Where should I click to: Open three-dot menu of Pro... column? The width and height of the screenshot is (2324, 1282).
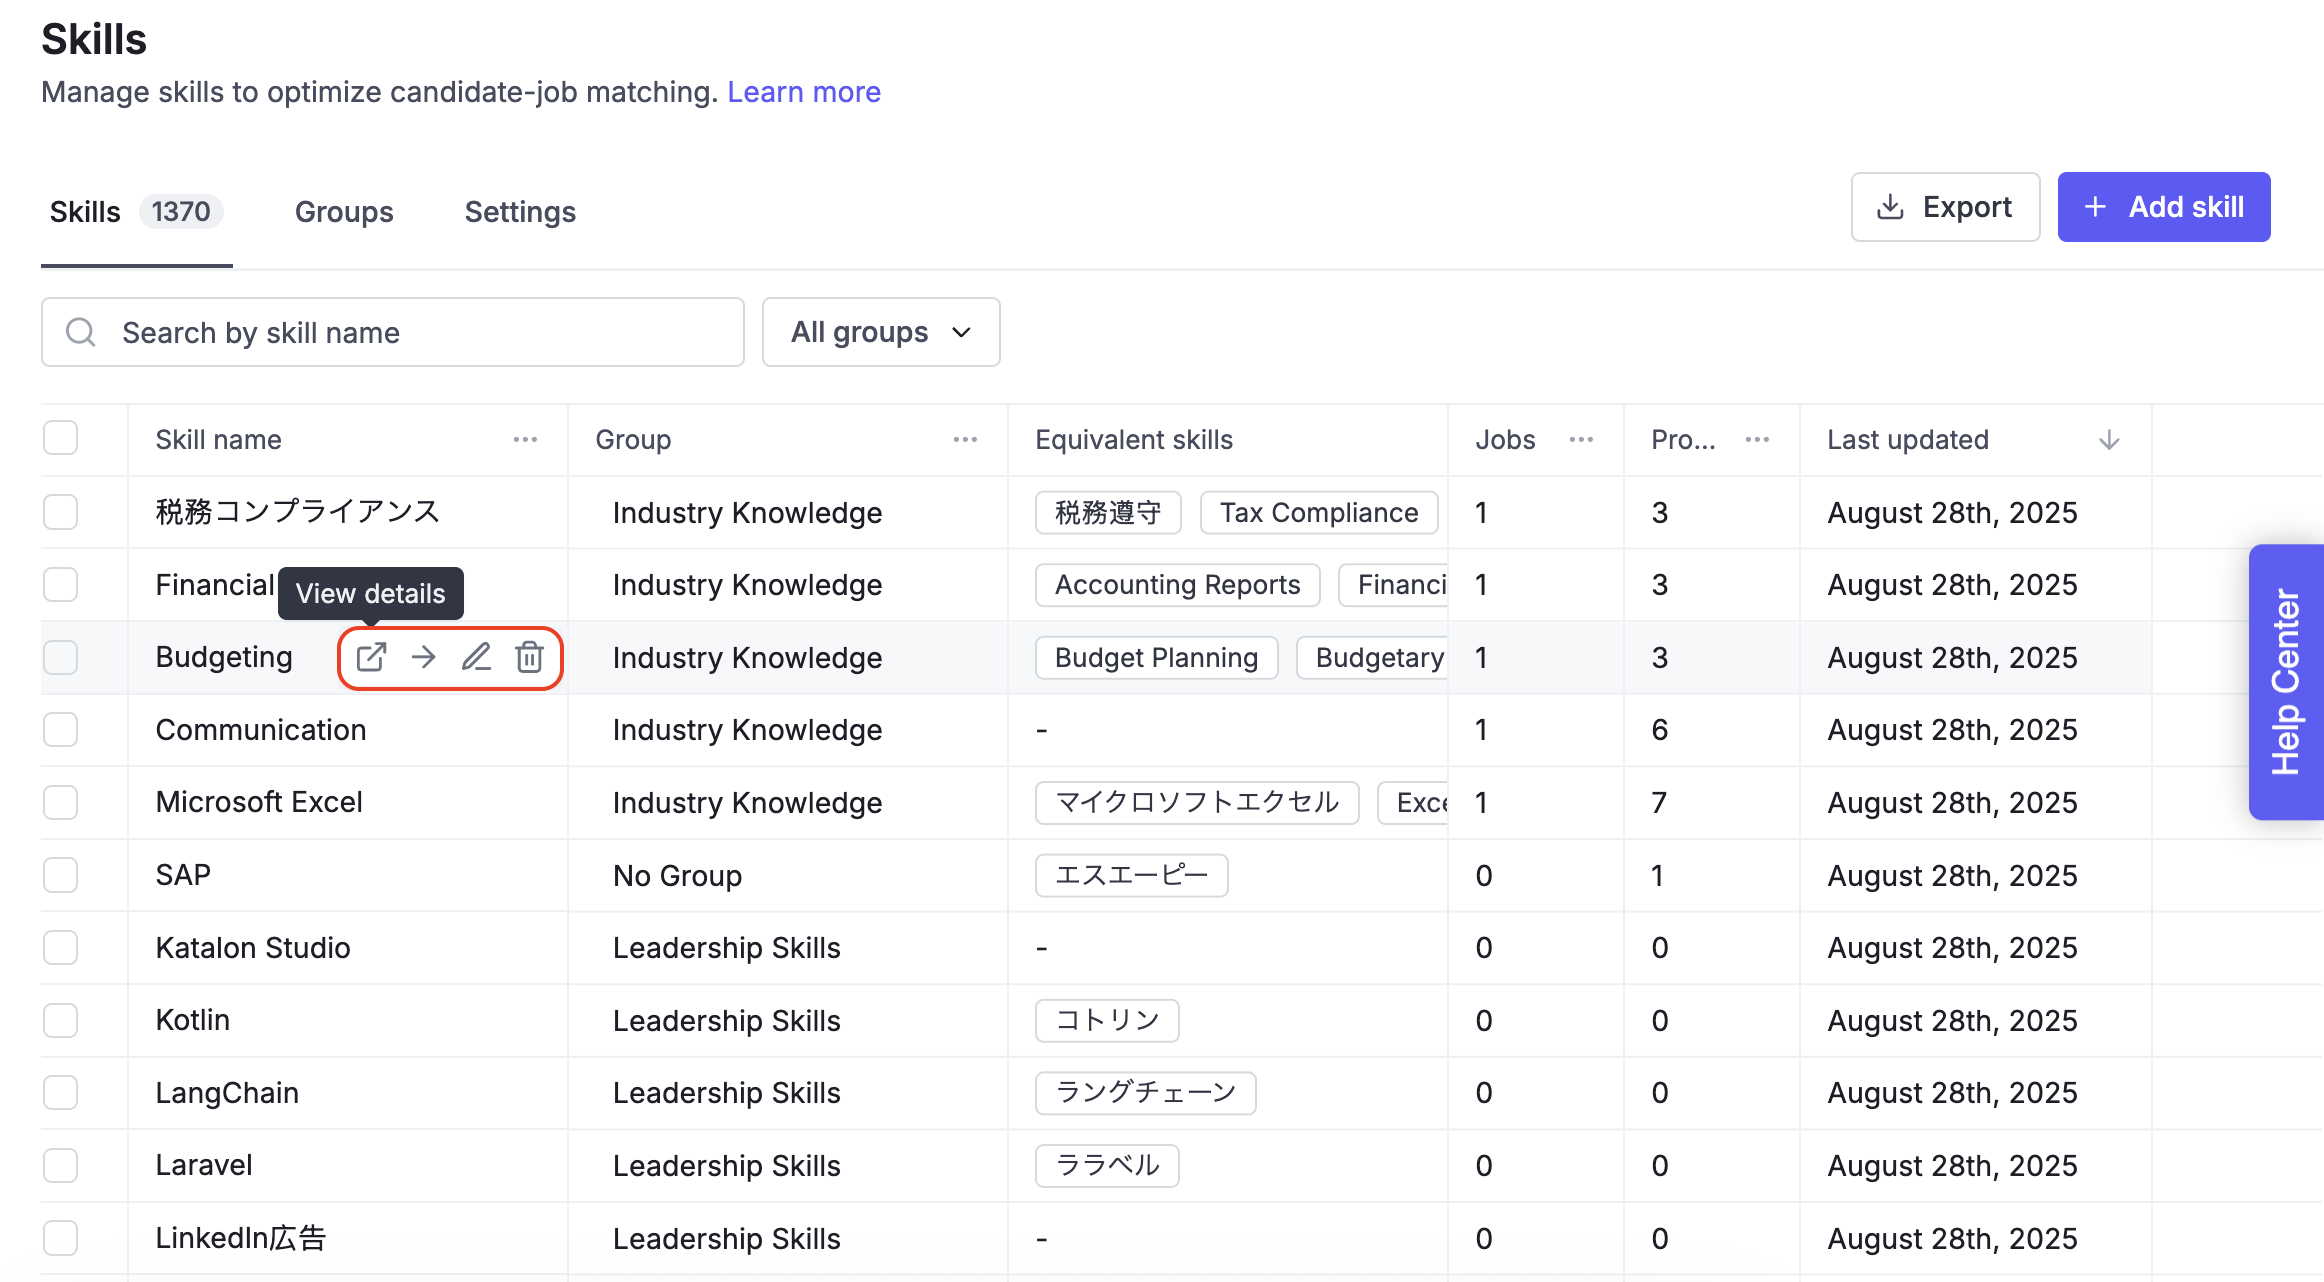[1757, 440]
